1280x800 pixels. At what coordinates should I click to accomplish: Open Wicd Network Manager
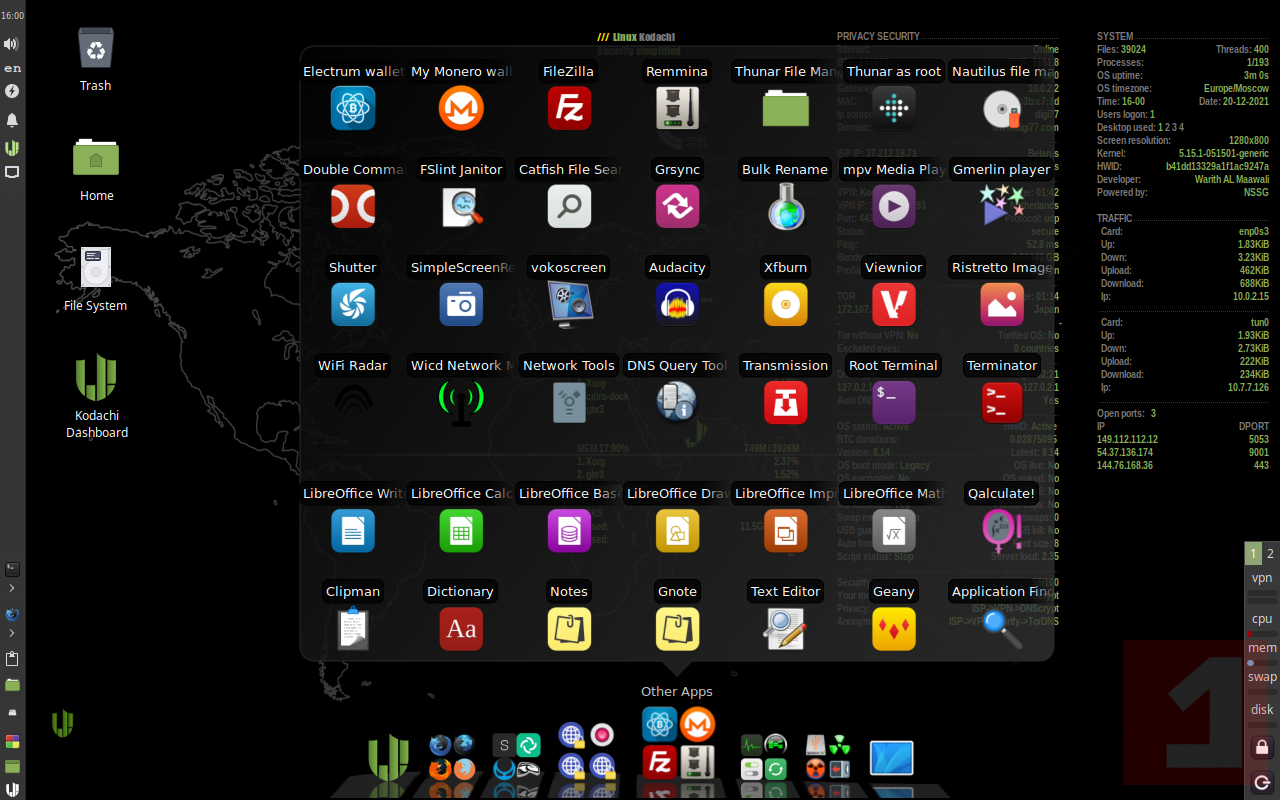[461, 402]
